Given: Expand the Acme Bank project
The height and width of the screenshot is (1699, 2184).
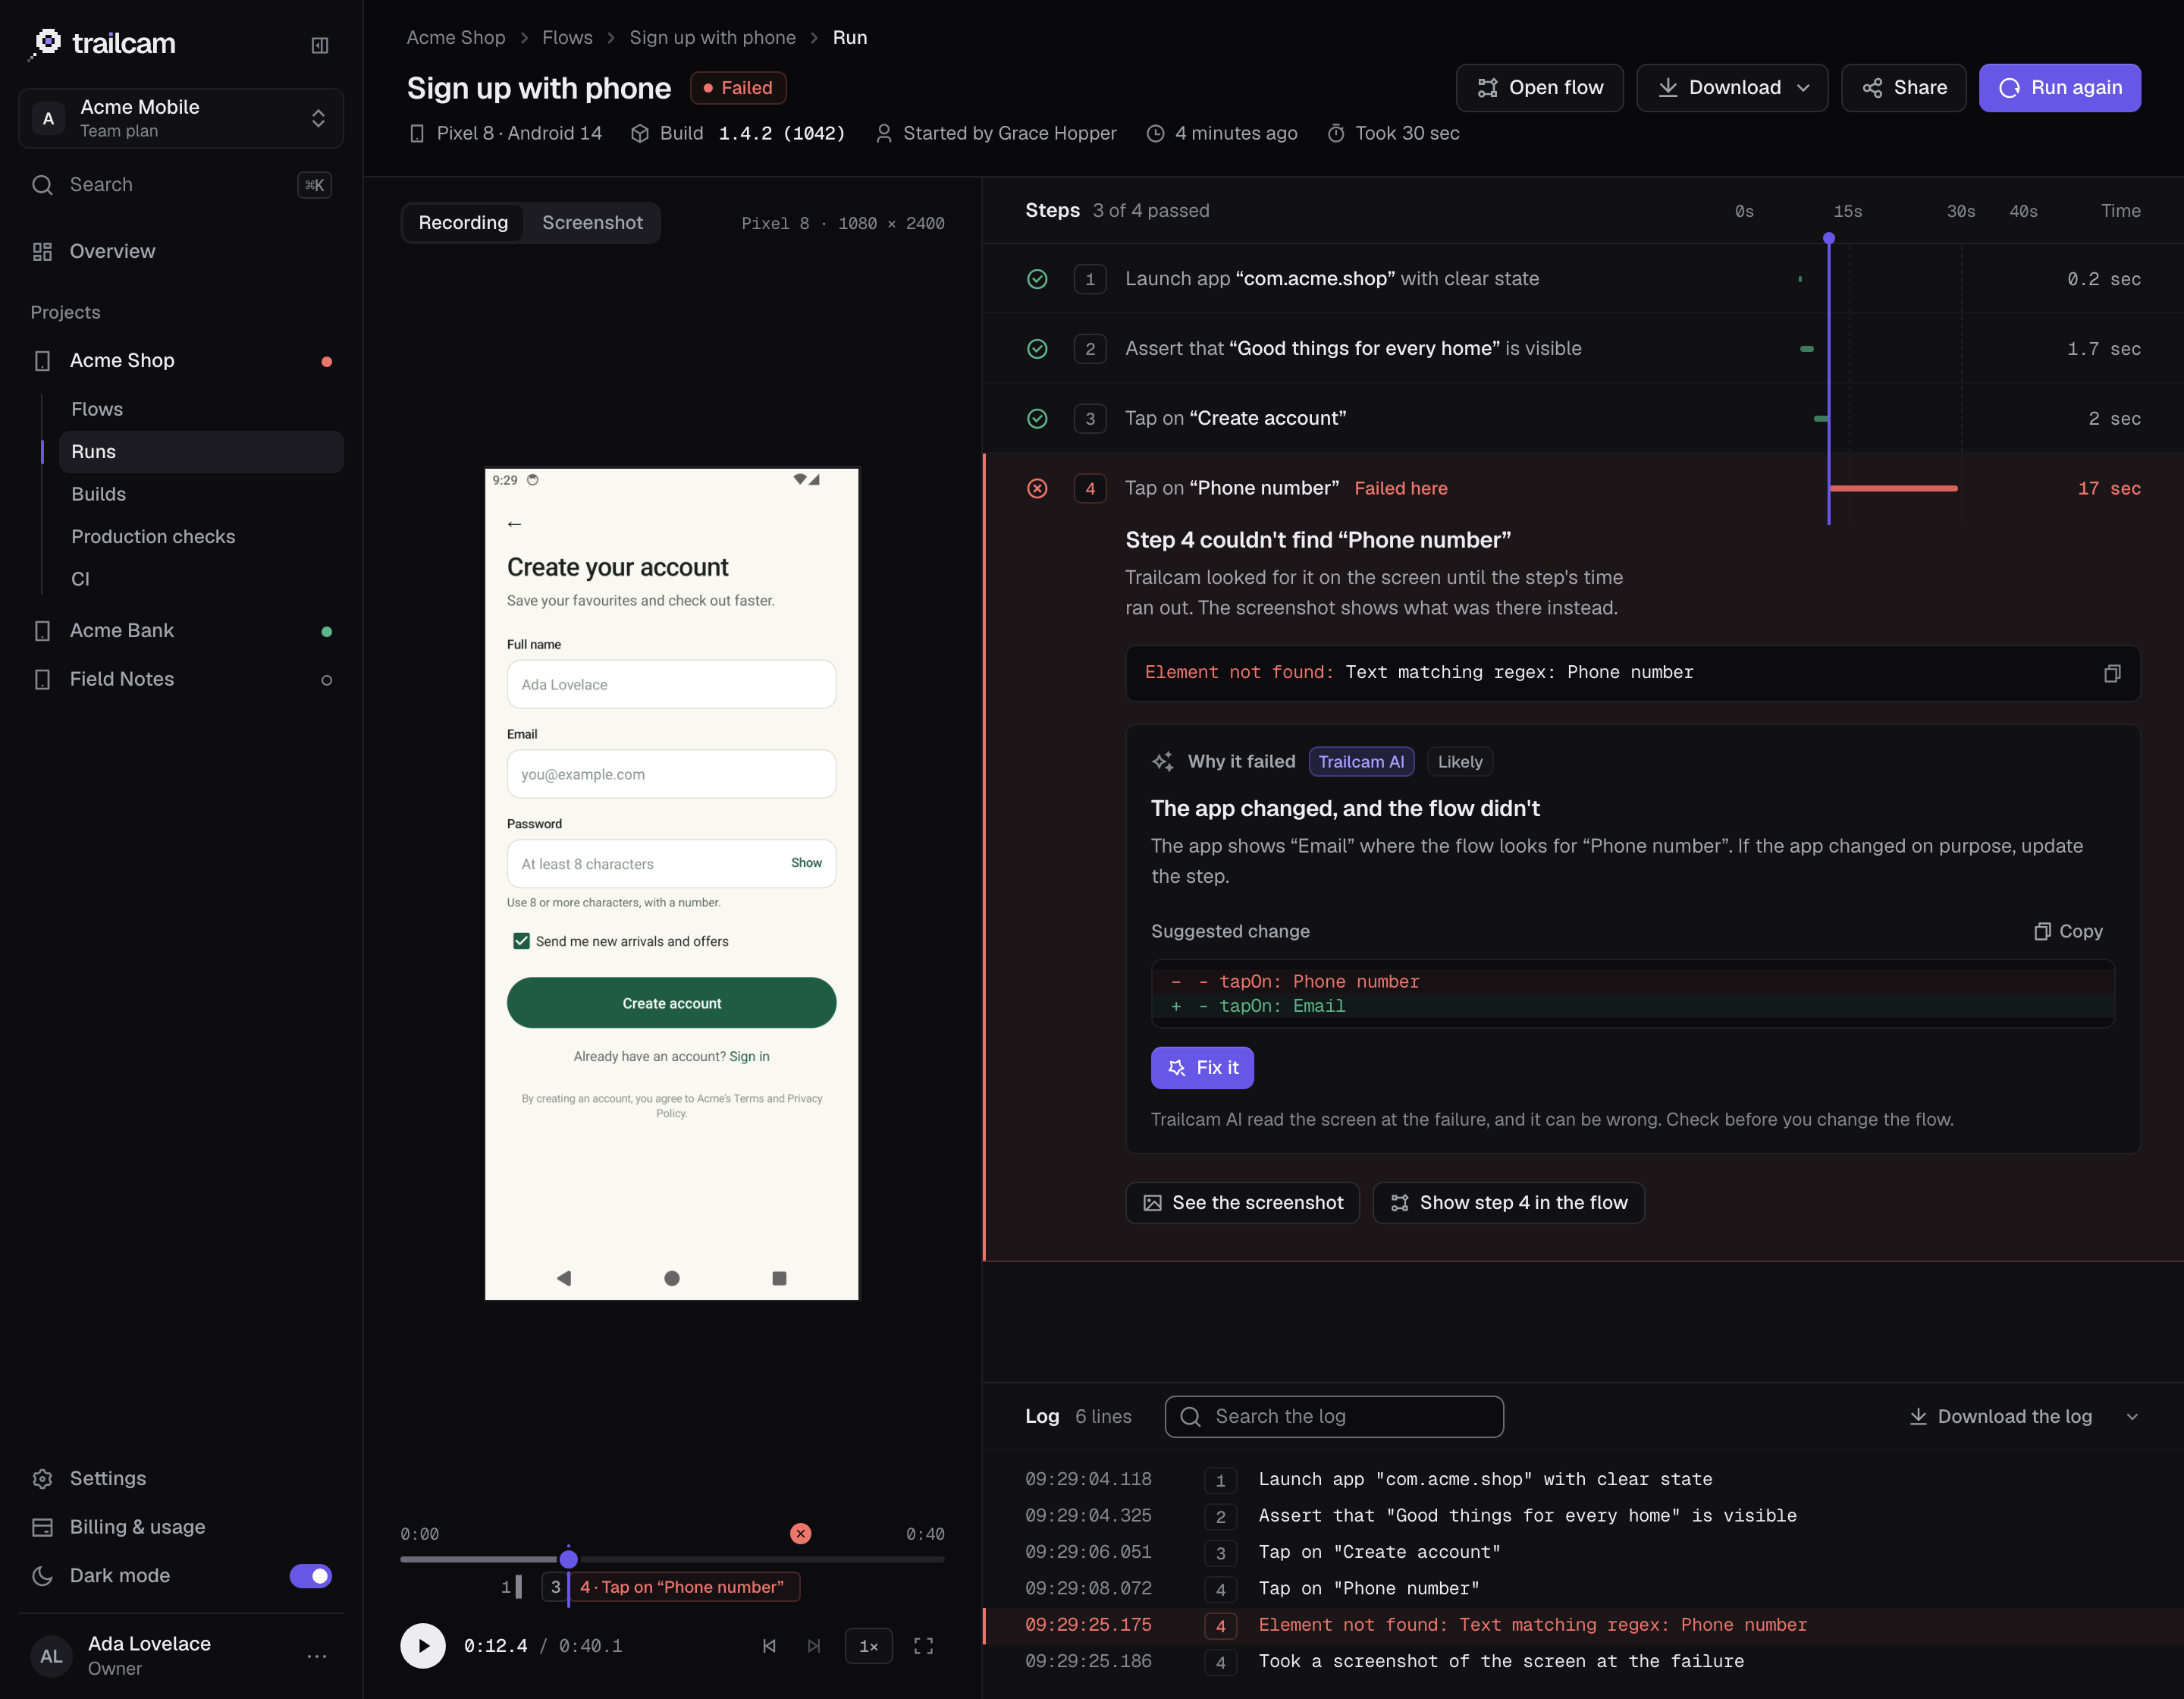Looking at the screenshot, I should 181,630.
